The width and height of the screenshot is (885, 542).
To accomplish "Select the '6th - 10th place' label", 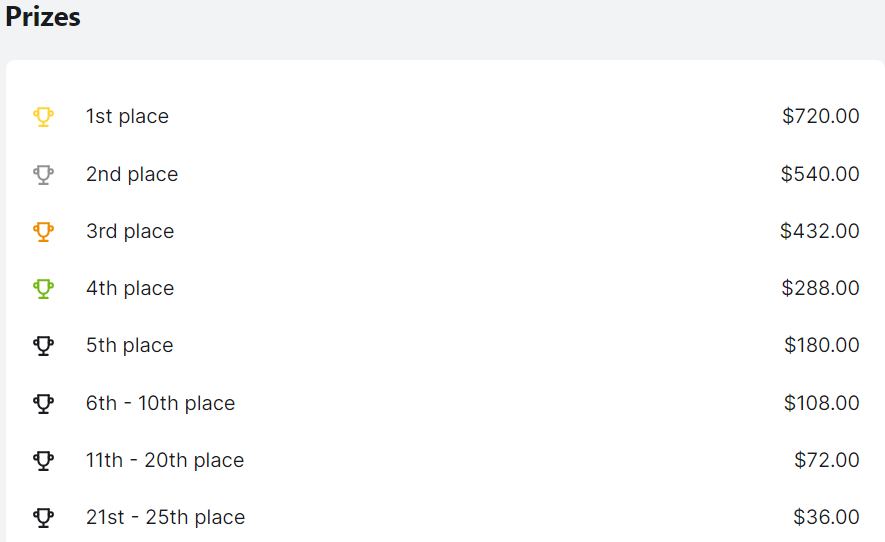I will point(160,403).
